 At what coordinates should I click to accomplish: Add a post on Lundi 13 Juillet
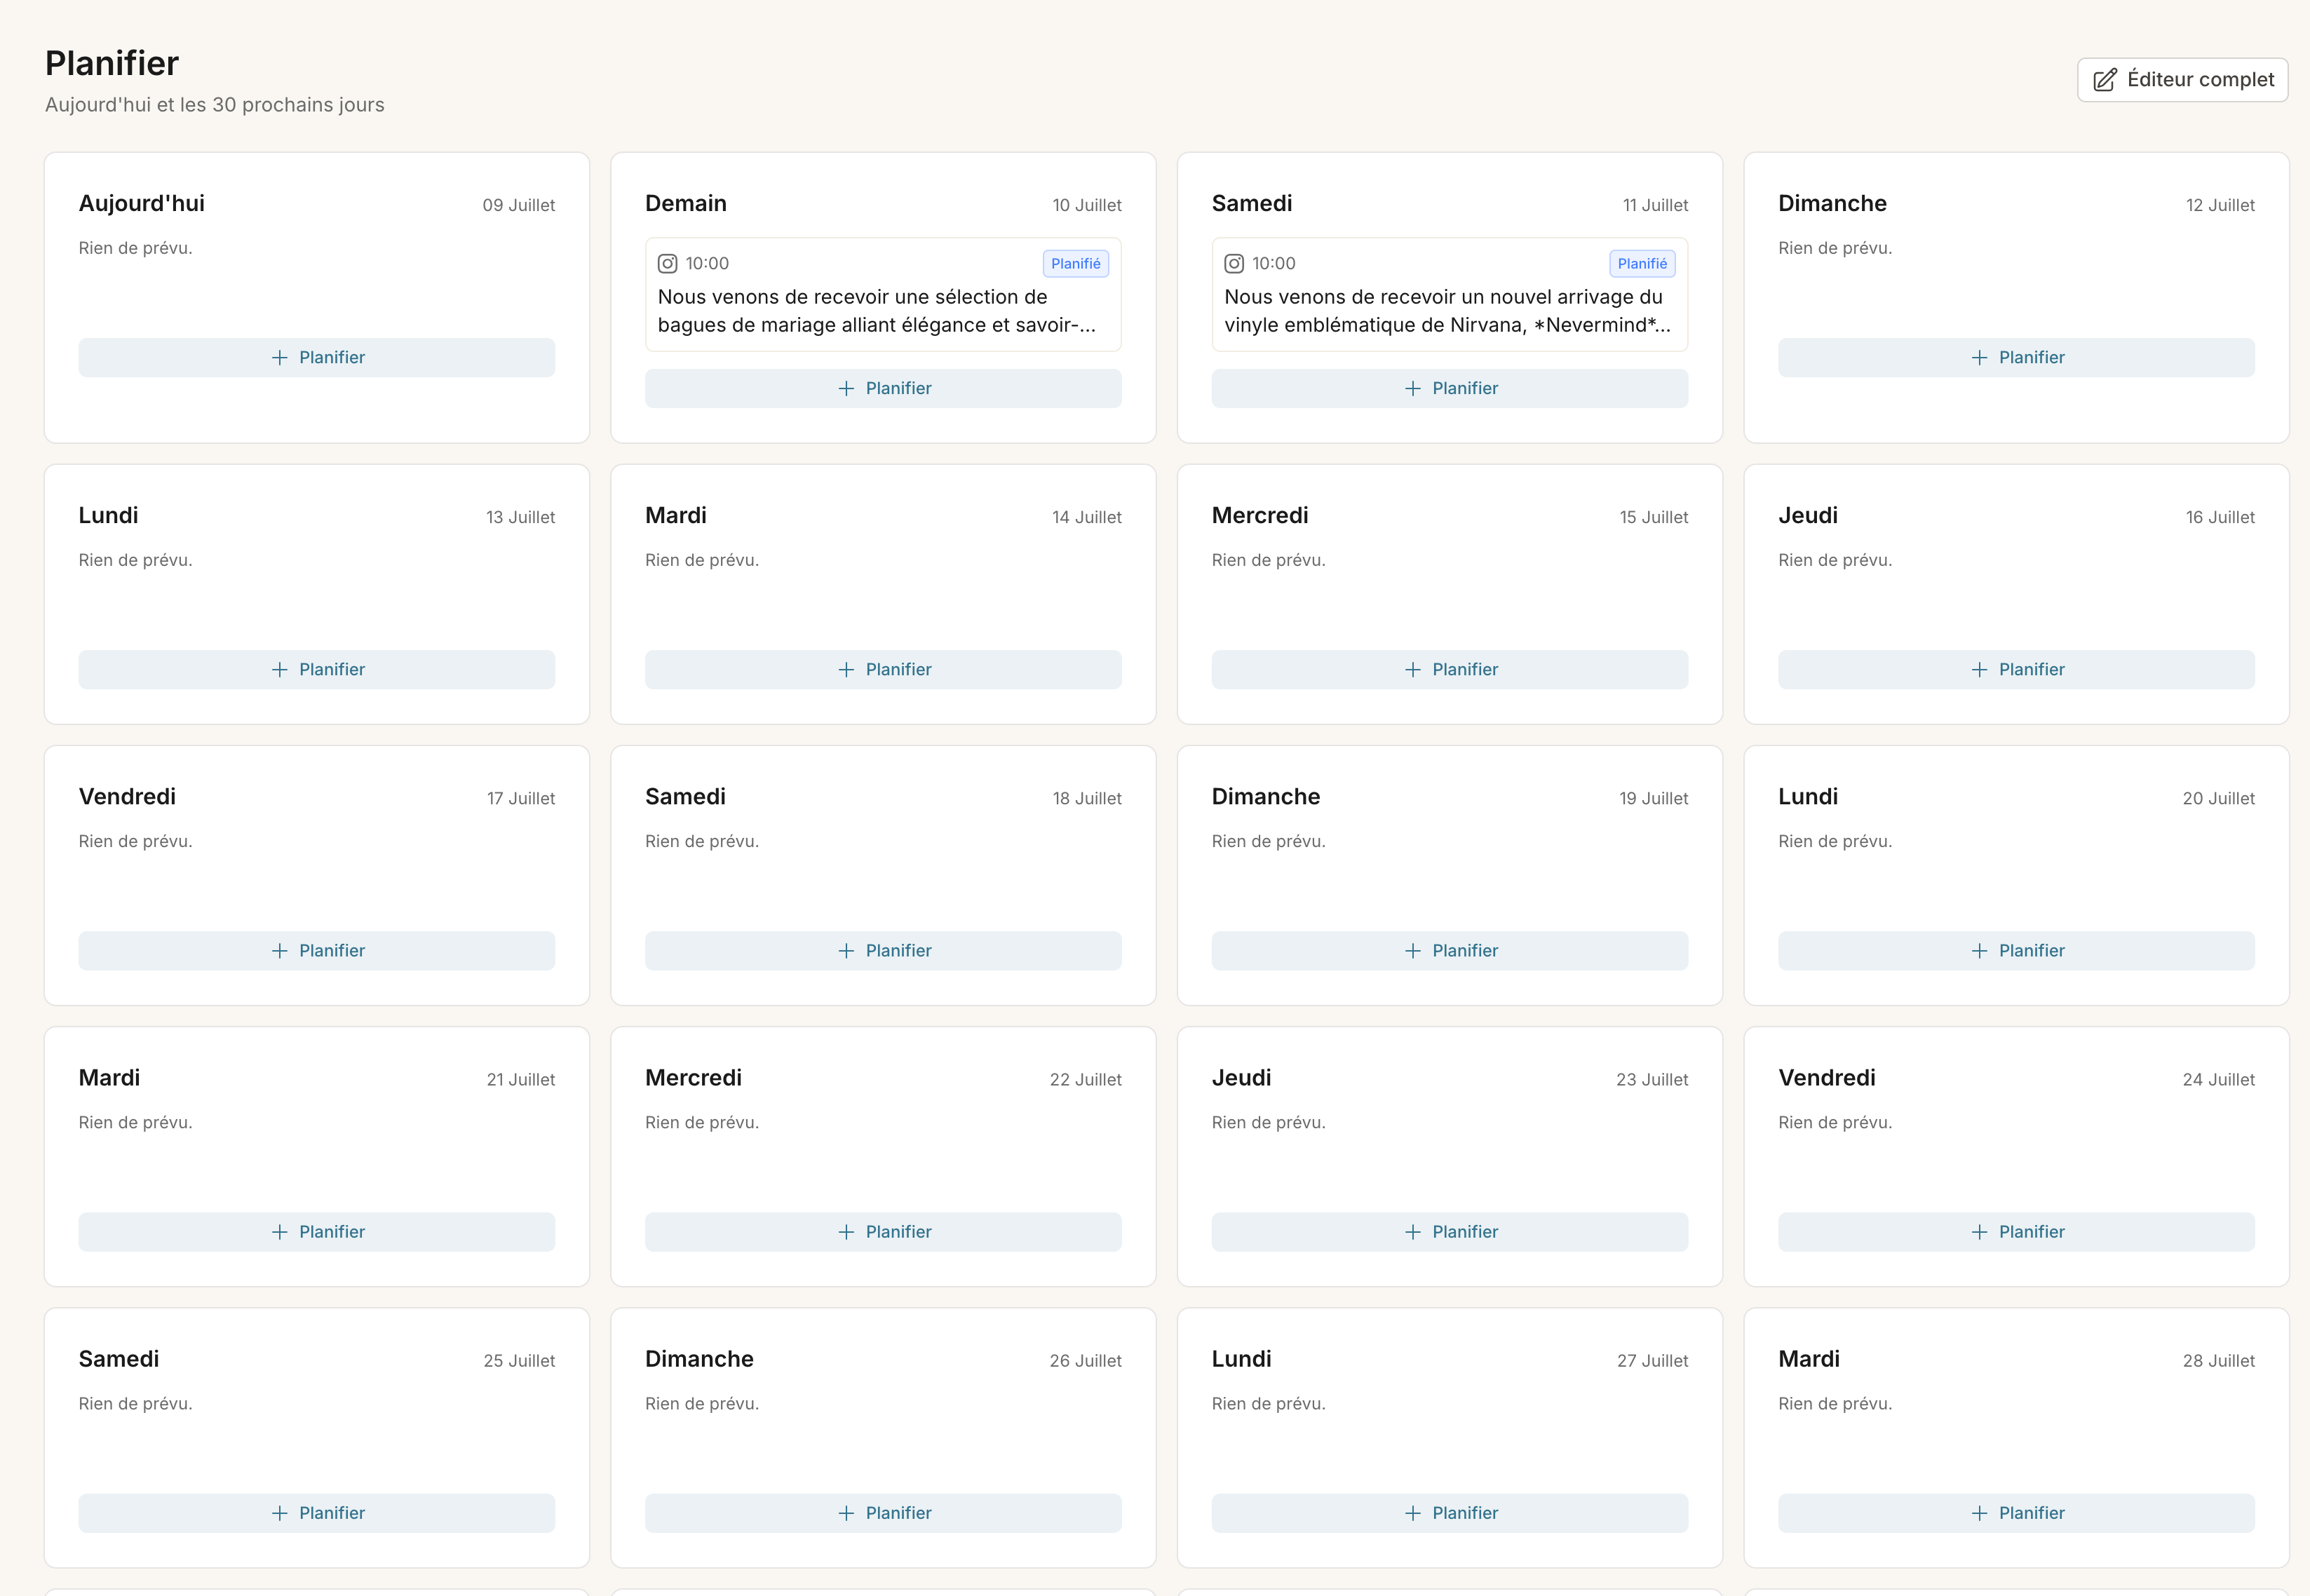tap(317, 670)
